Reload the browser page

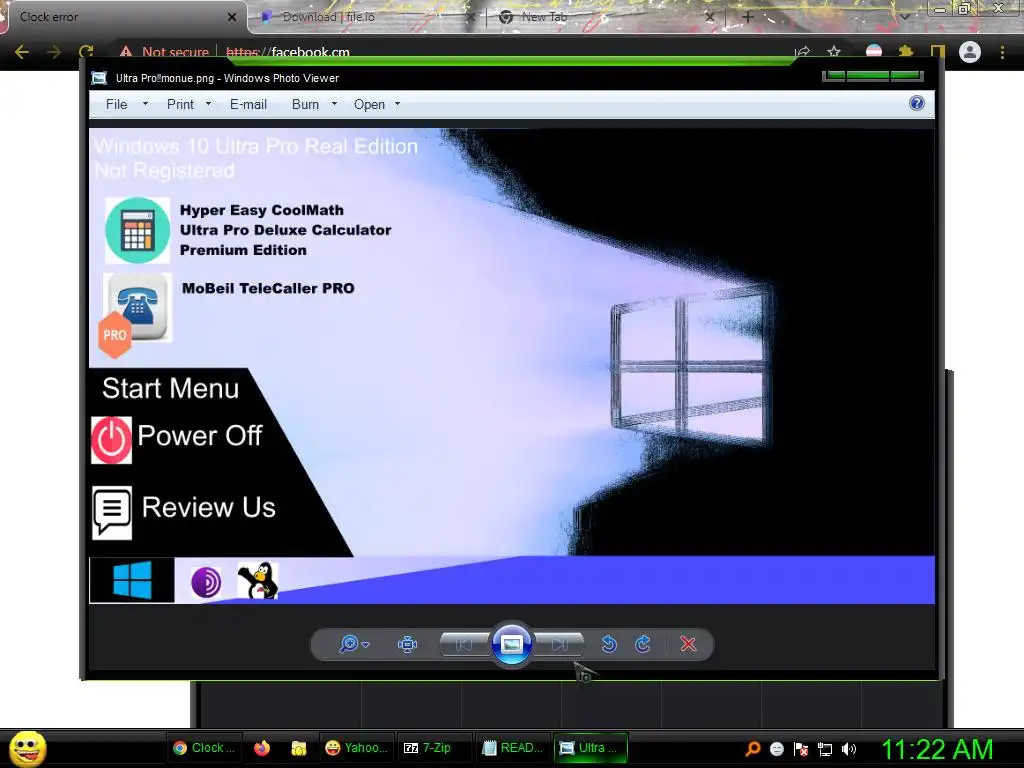(x=86, y=52)
